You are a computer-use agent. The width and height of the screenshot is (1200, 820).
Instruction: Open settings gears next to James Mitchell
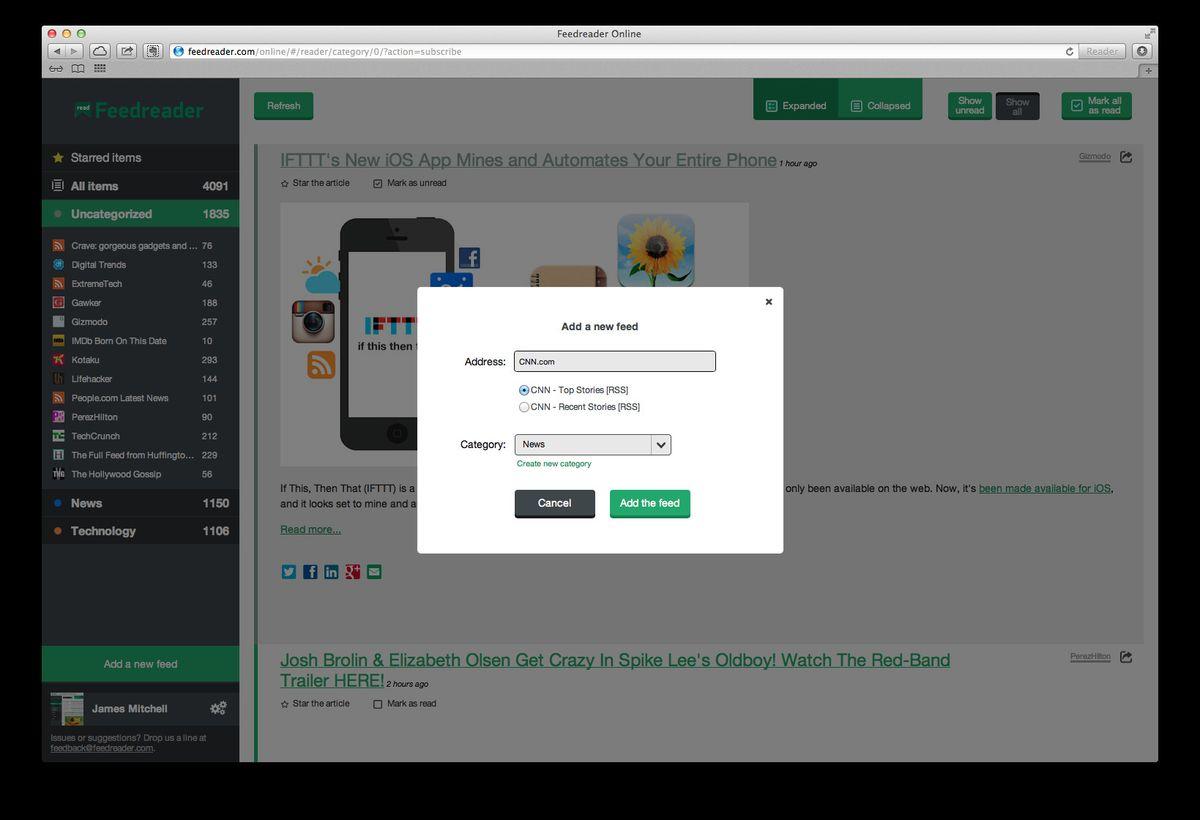pos(218,708)
